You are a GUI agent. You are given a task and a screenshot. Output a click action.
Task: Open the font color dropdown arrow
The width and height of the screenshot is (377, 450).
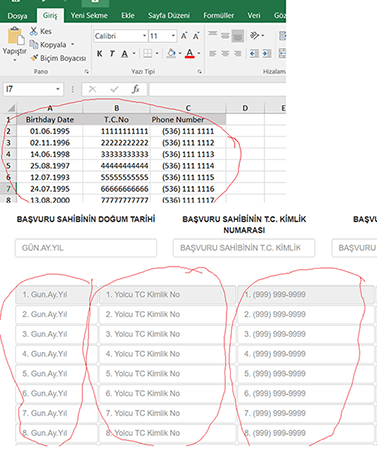coord(199,54)
